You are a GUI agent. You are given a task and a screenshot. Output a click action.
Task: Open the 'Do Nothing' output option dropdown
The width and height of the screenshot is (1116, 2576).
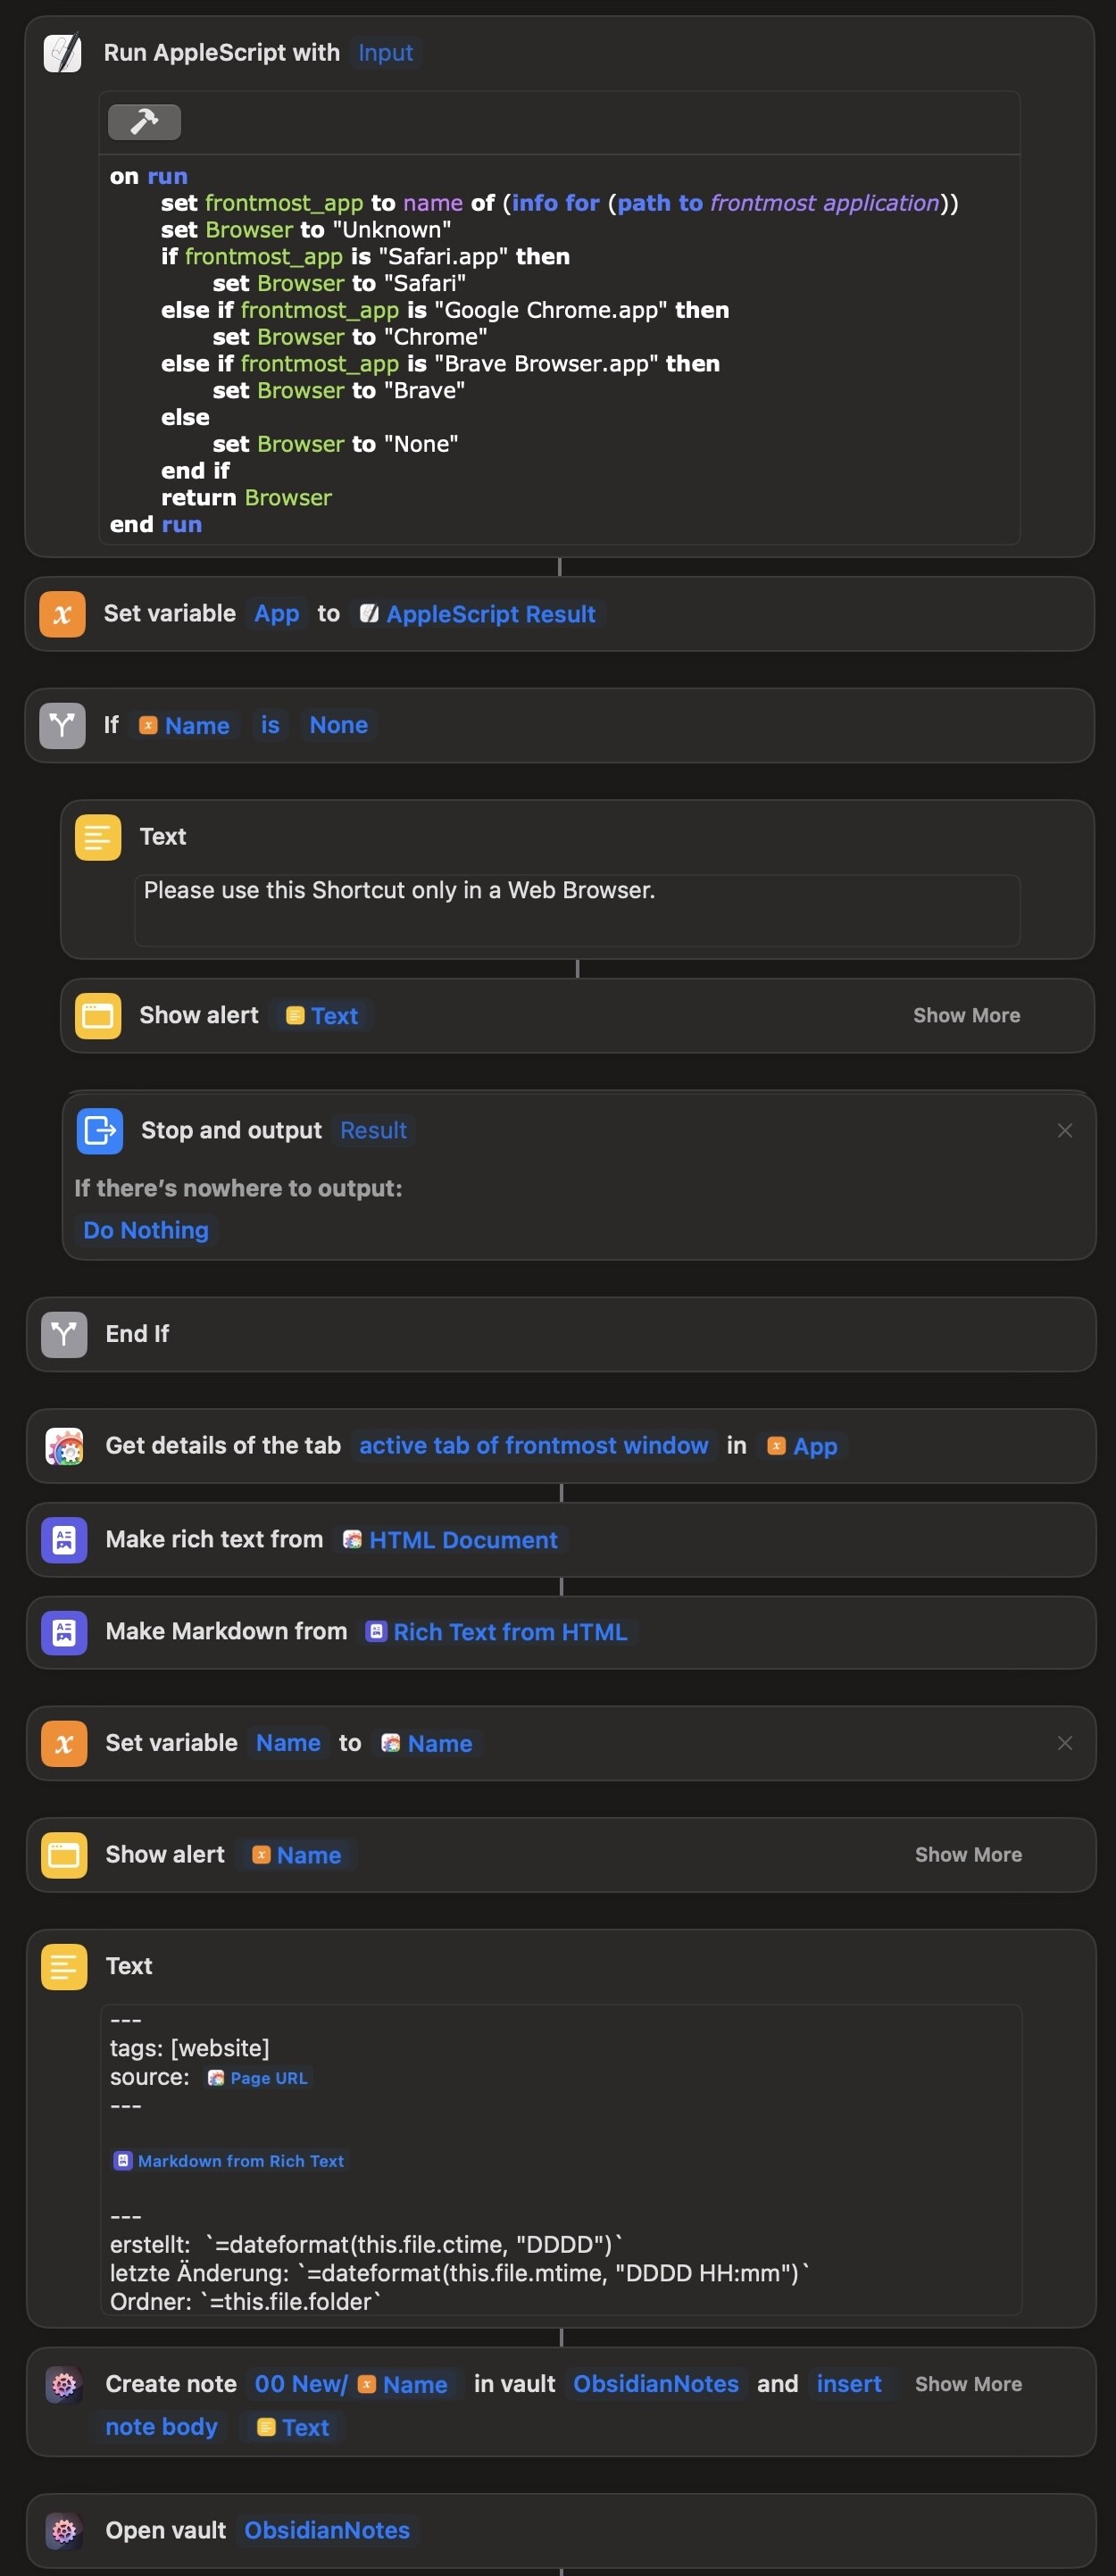146,1230
